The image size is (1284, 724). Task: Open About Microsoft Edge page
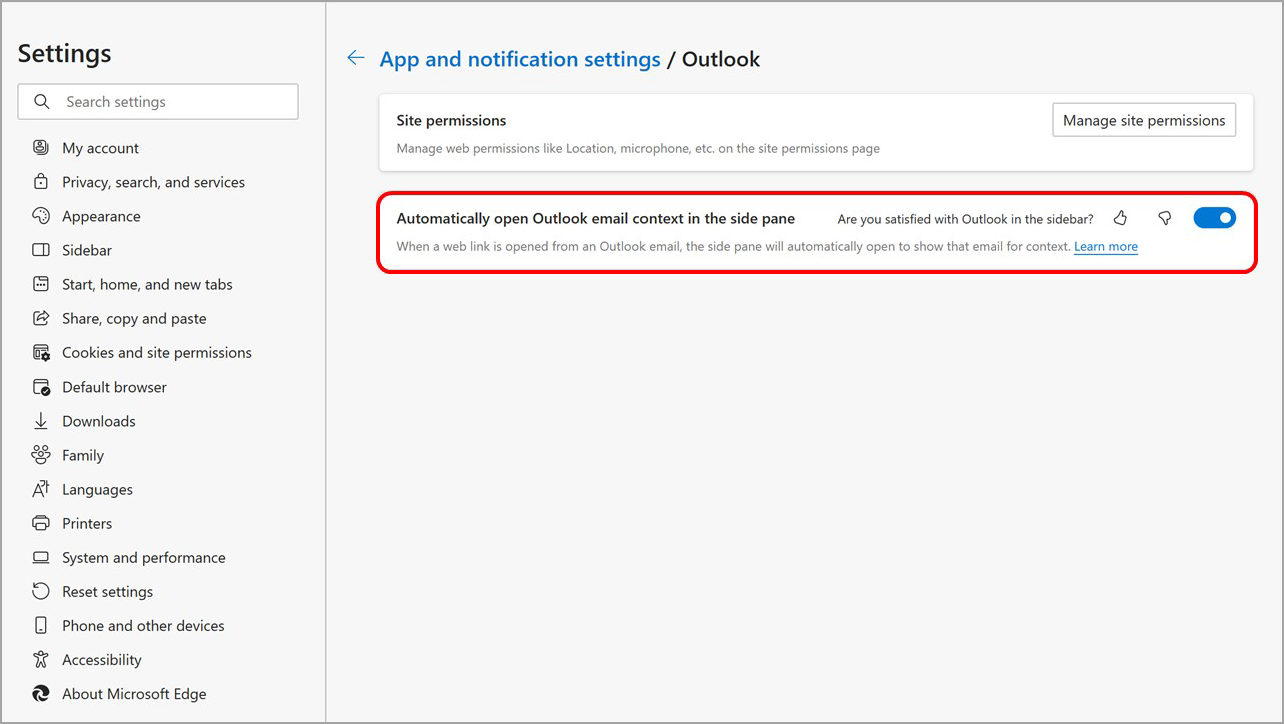[134, 693]
